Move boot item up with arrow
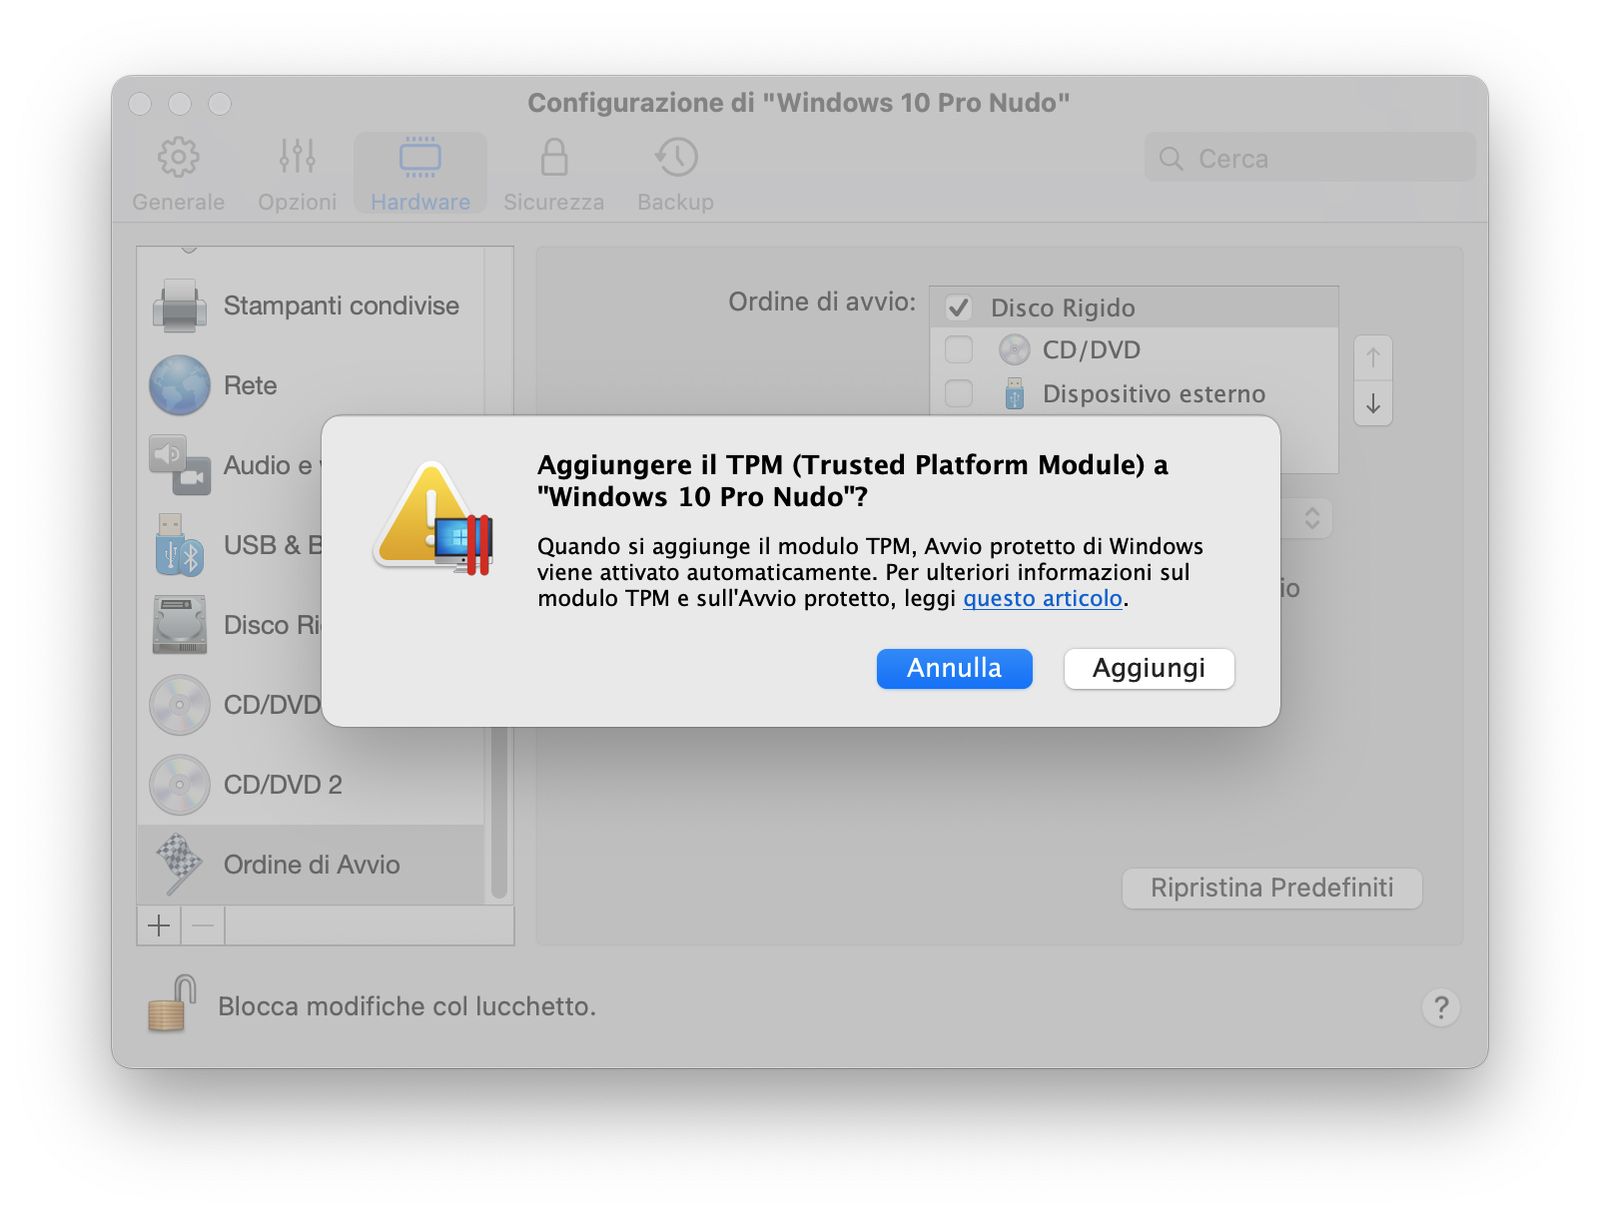 1373,357
